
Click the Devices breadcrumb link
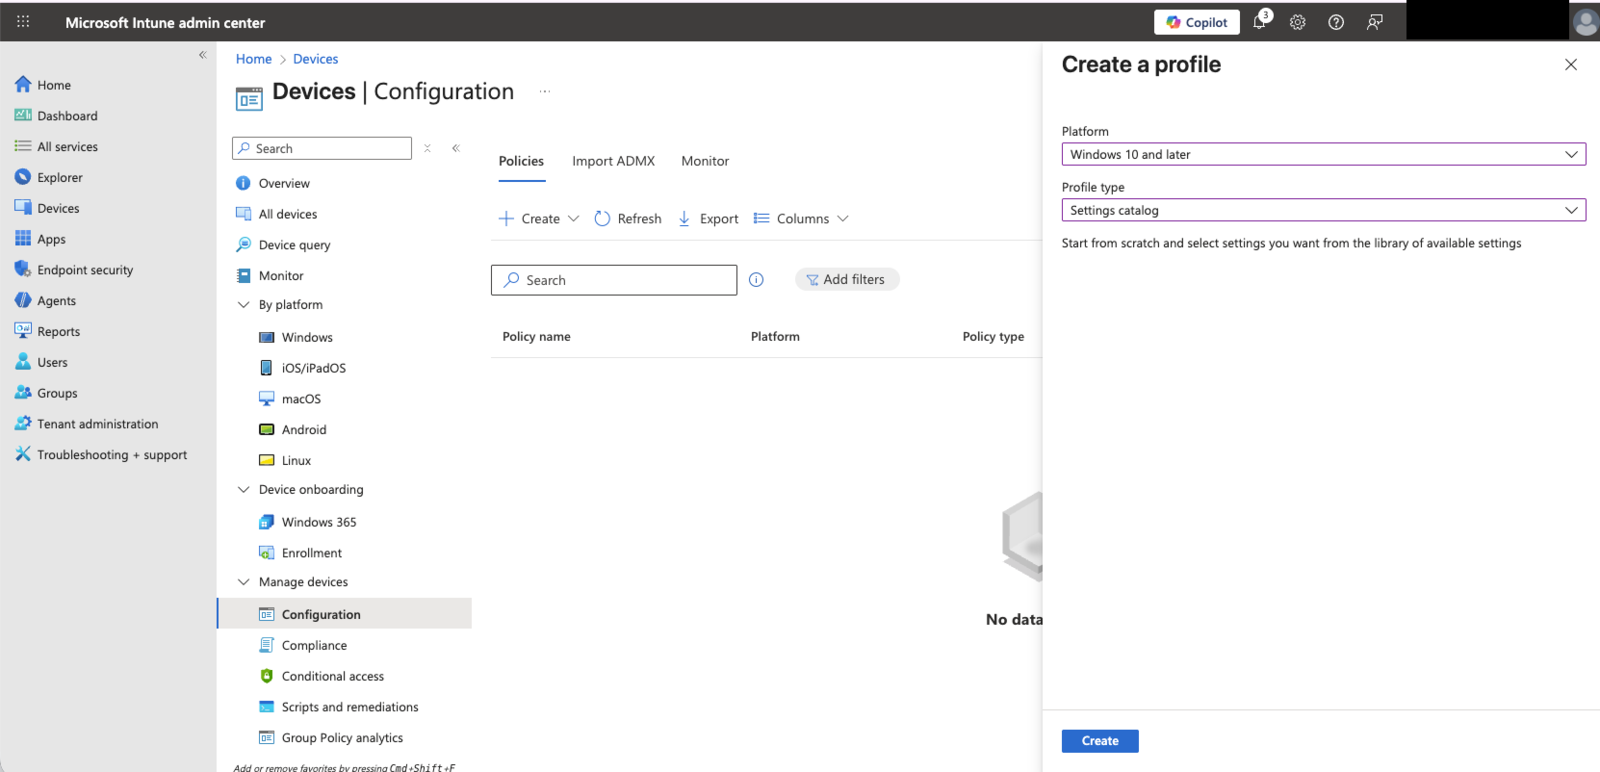click(315, 59)
